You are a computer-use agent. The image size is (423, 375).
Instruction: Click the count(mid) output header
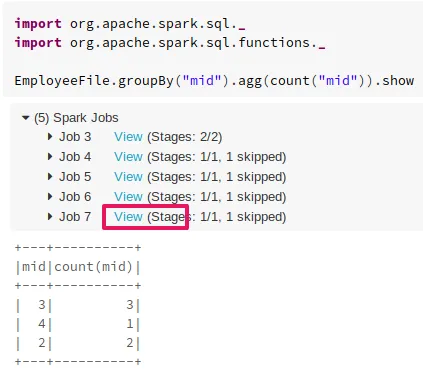click(x=93, y=267)
